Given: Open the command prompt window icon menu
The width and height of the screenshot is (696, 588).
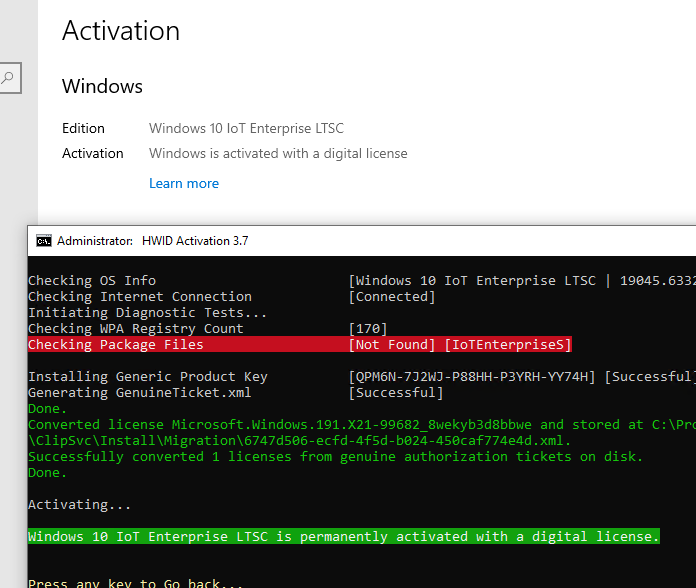Looking at the screenshot, I should pos(44,240).
